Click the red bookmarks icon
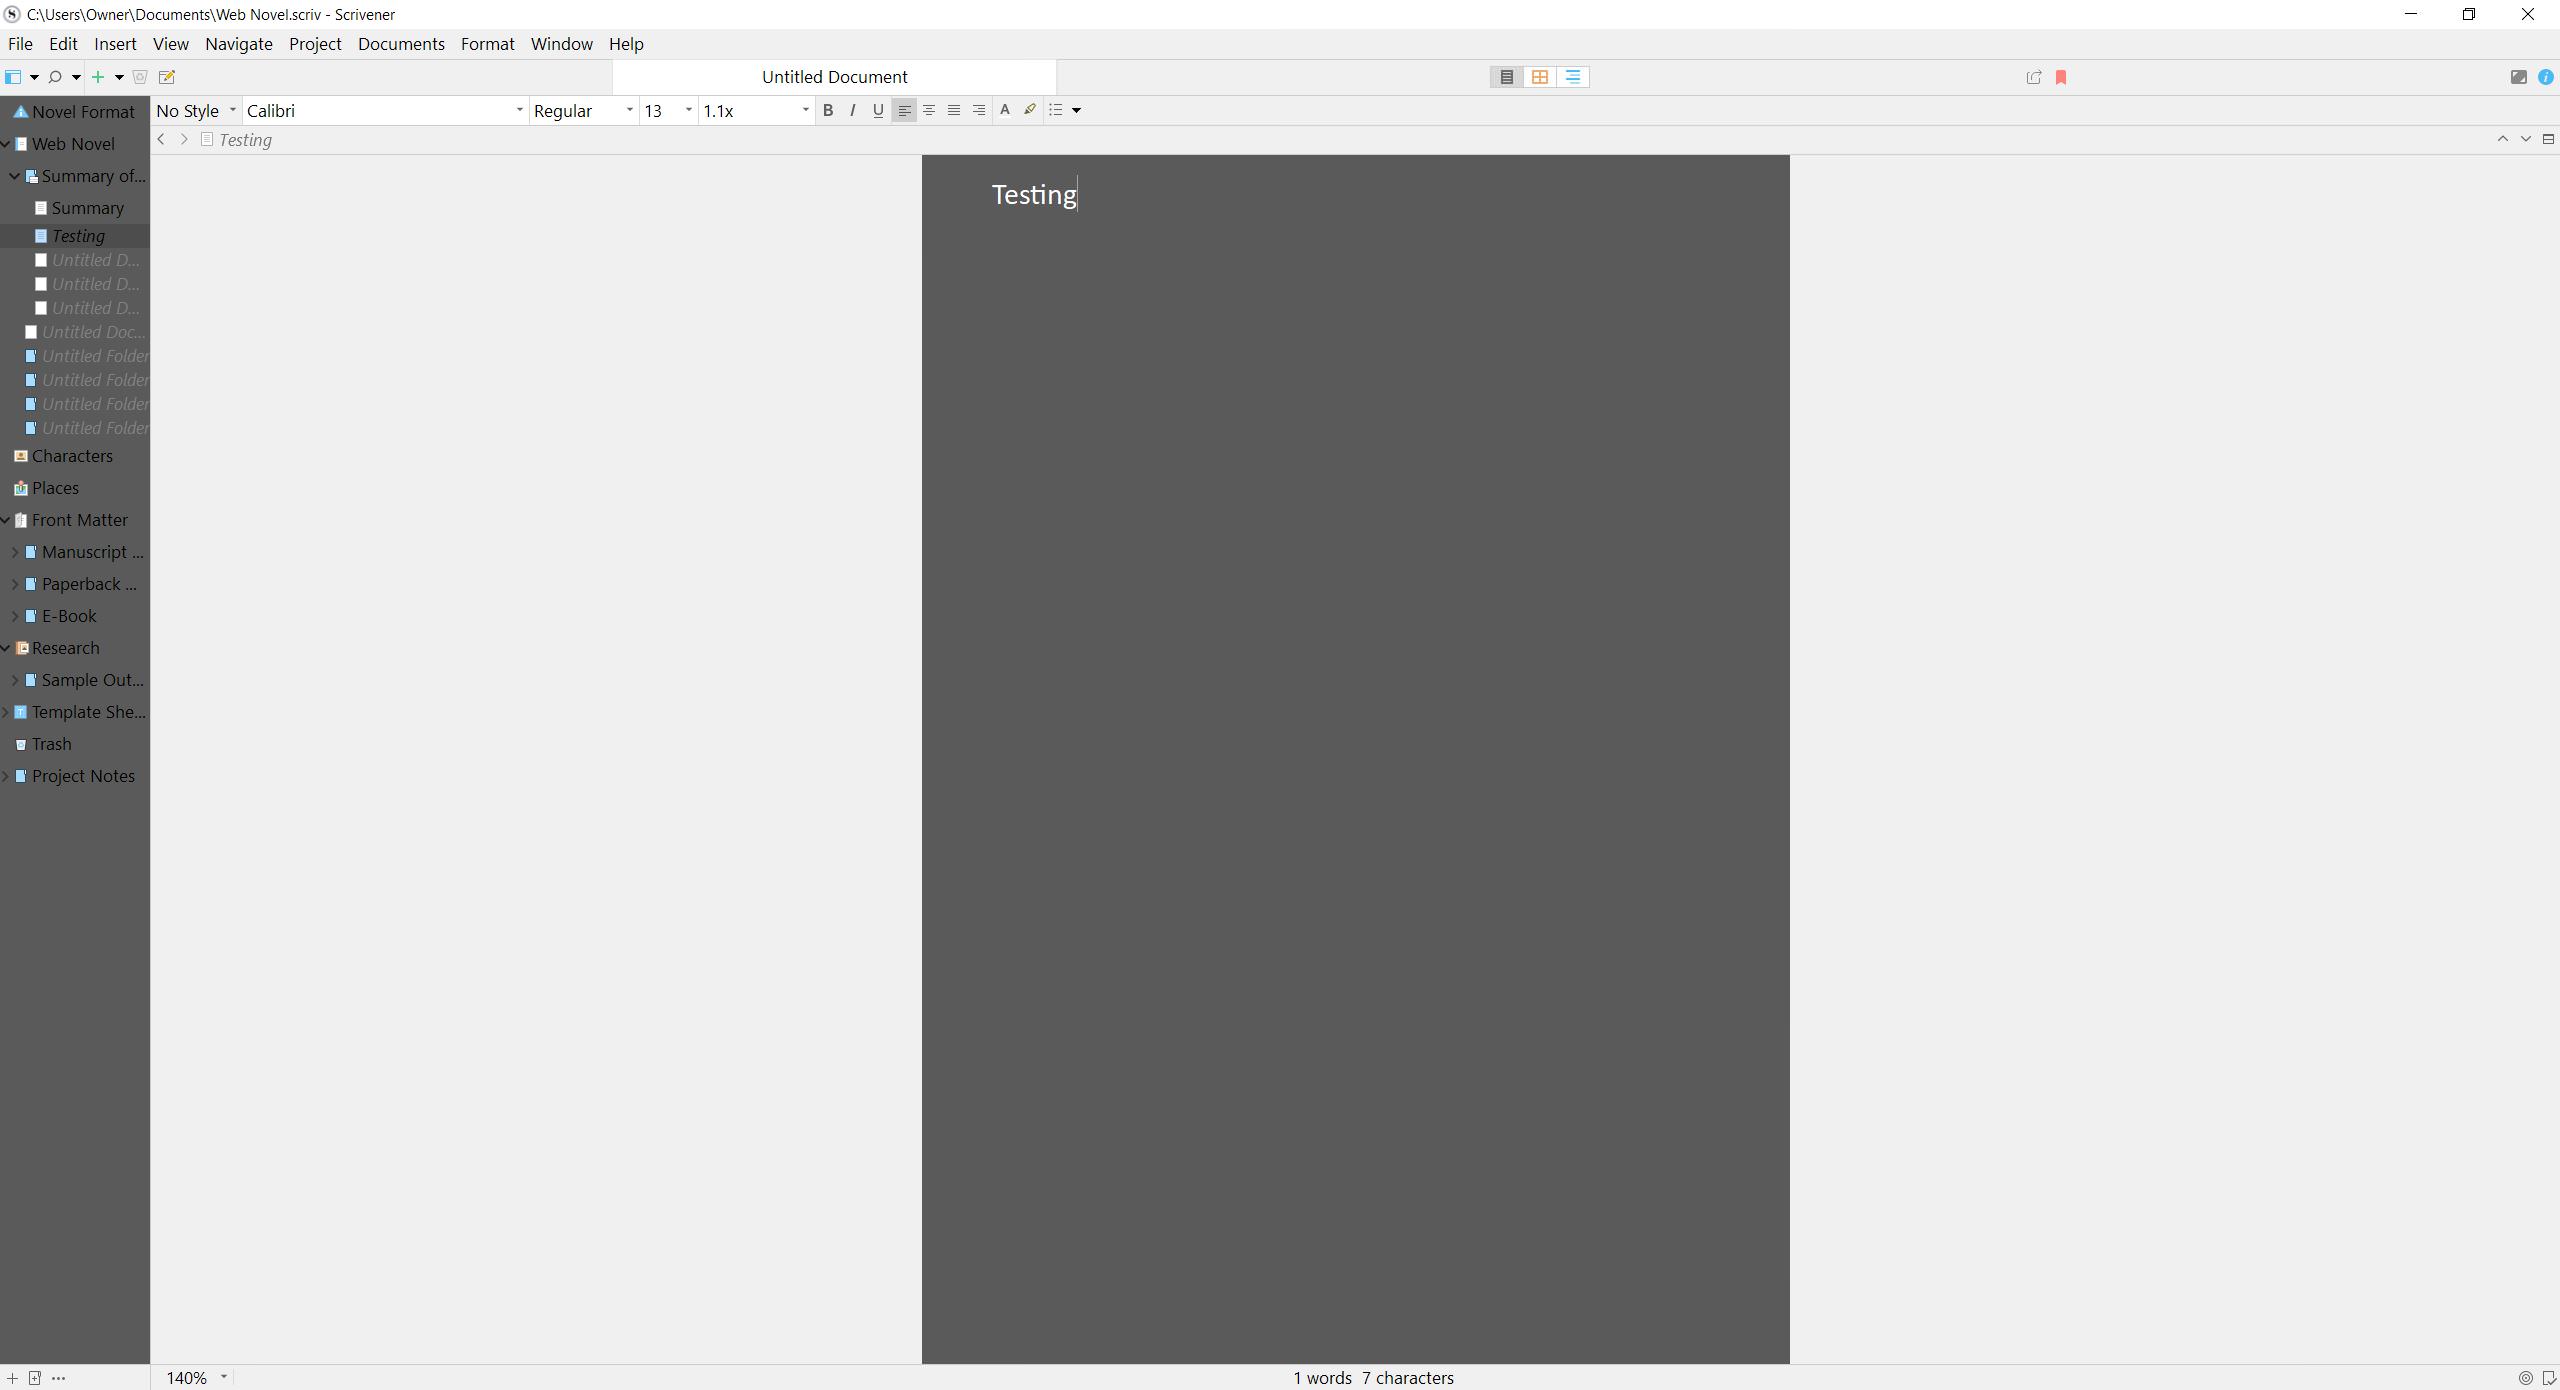Viewport: 2560px width, 1390px height. click(2061, 77)
